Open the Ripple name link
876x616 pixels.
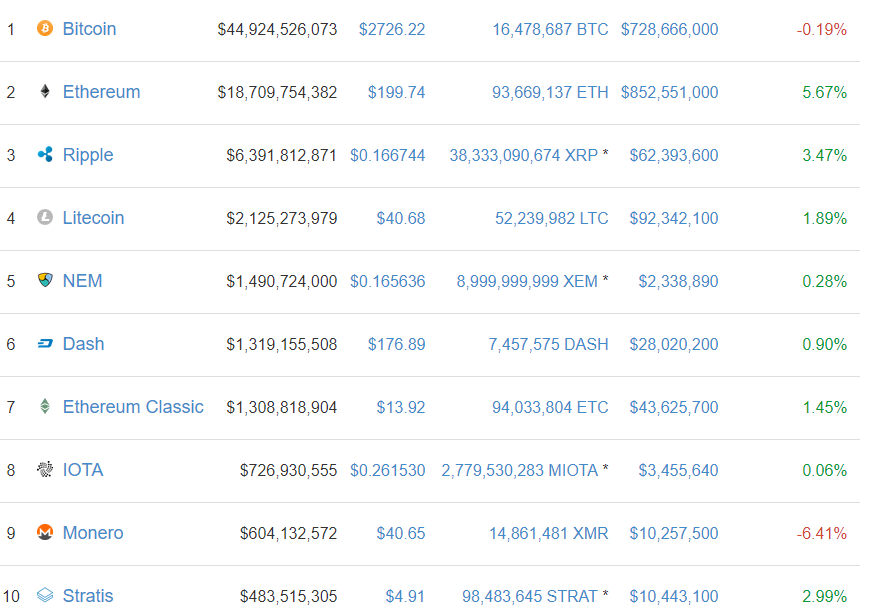88,155
